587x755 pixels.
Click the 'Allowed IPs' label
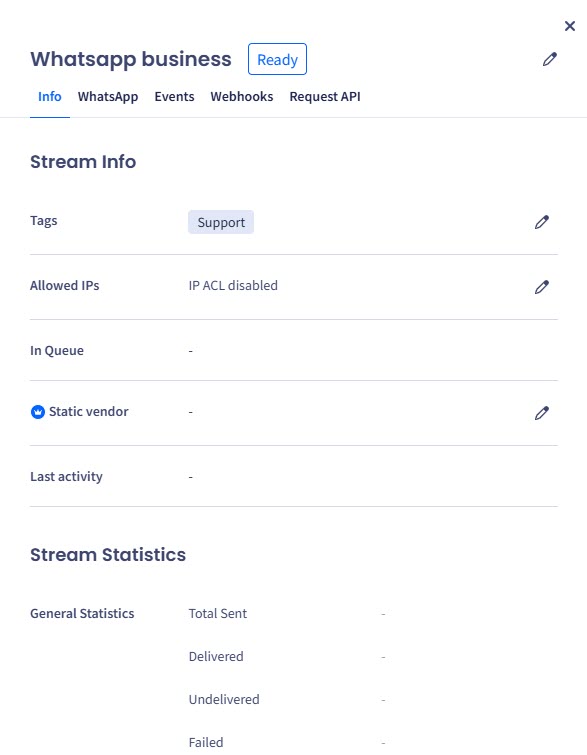65,286
